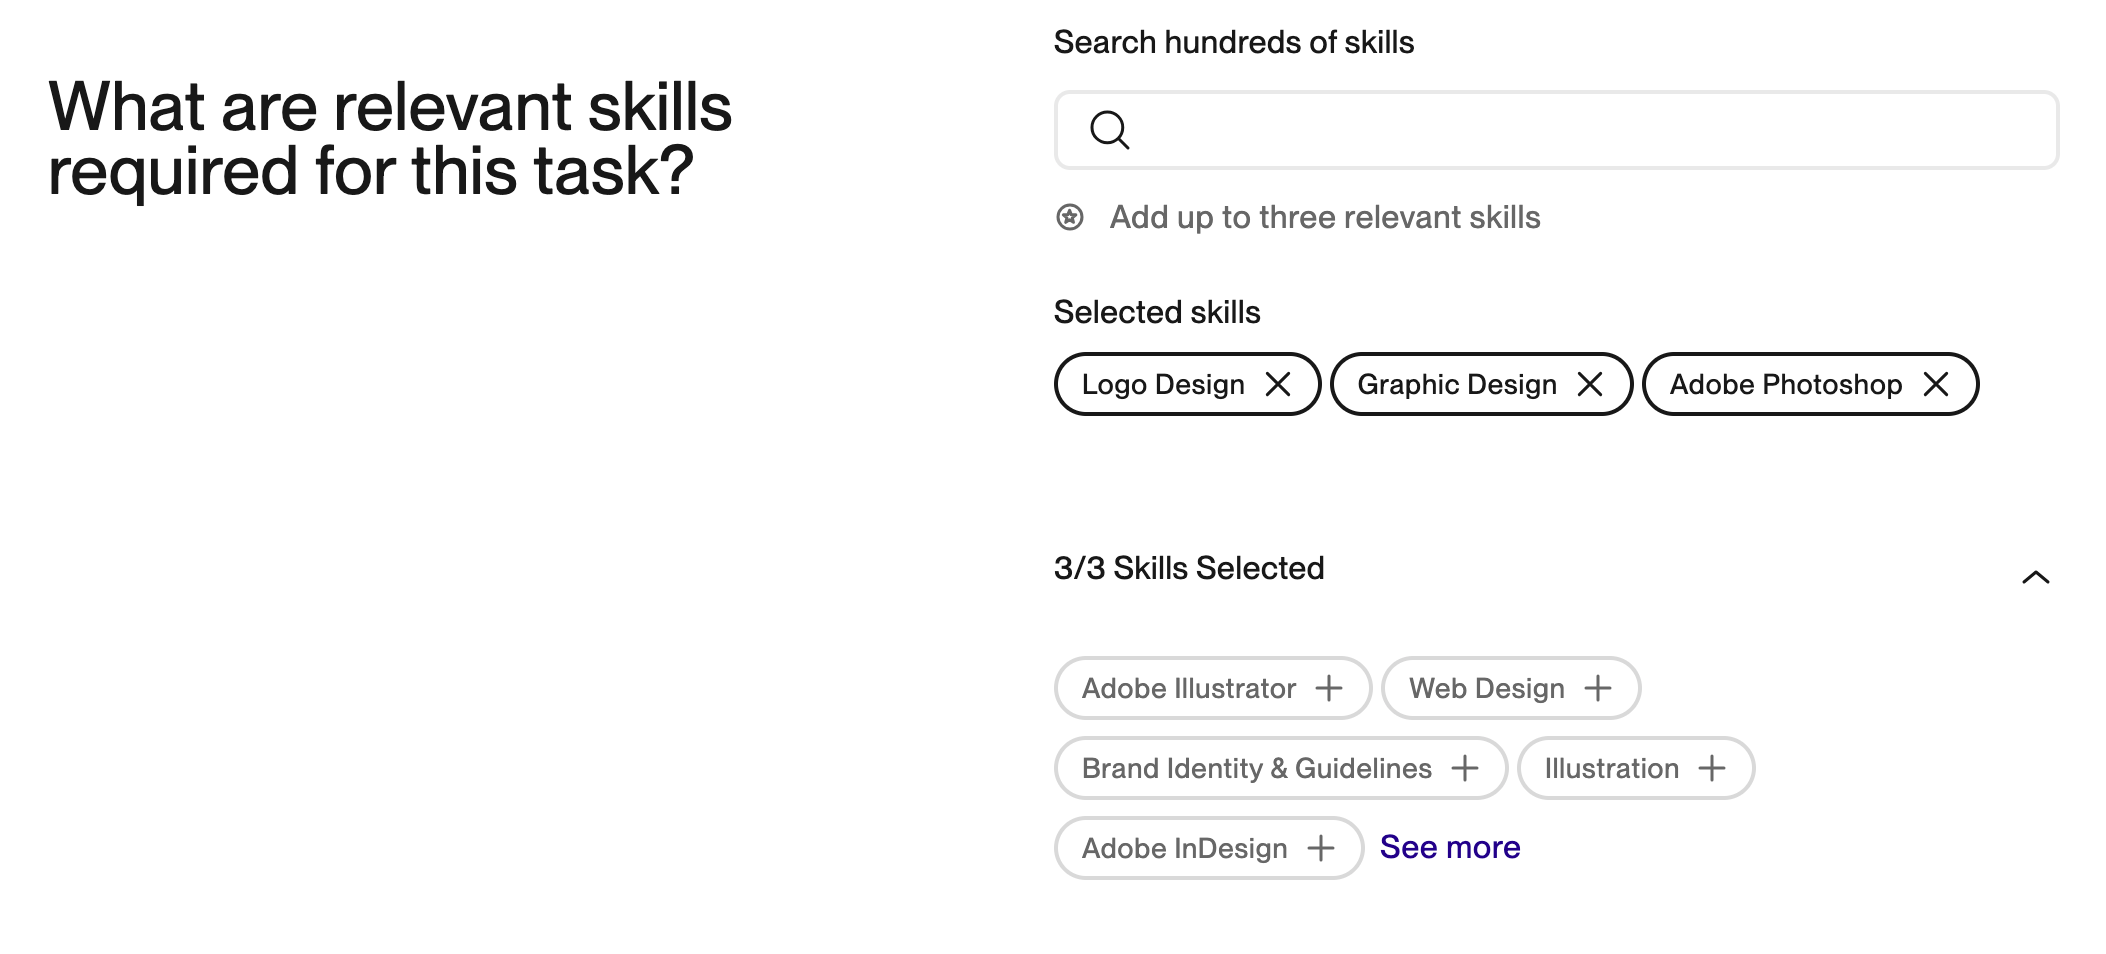Remove Graphic Design via its X icon
Screen dimensions: 2106x954
click(1590, 384)
